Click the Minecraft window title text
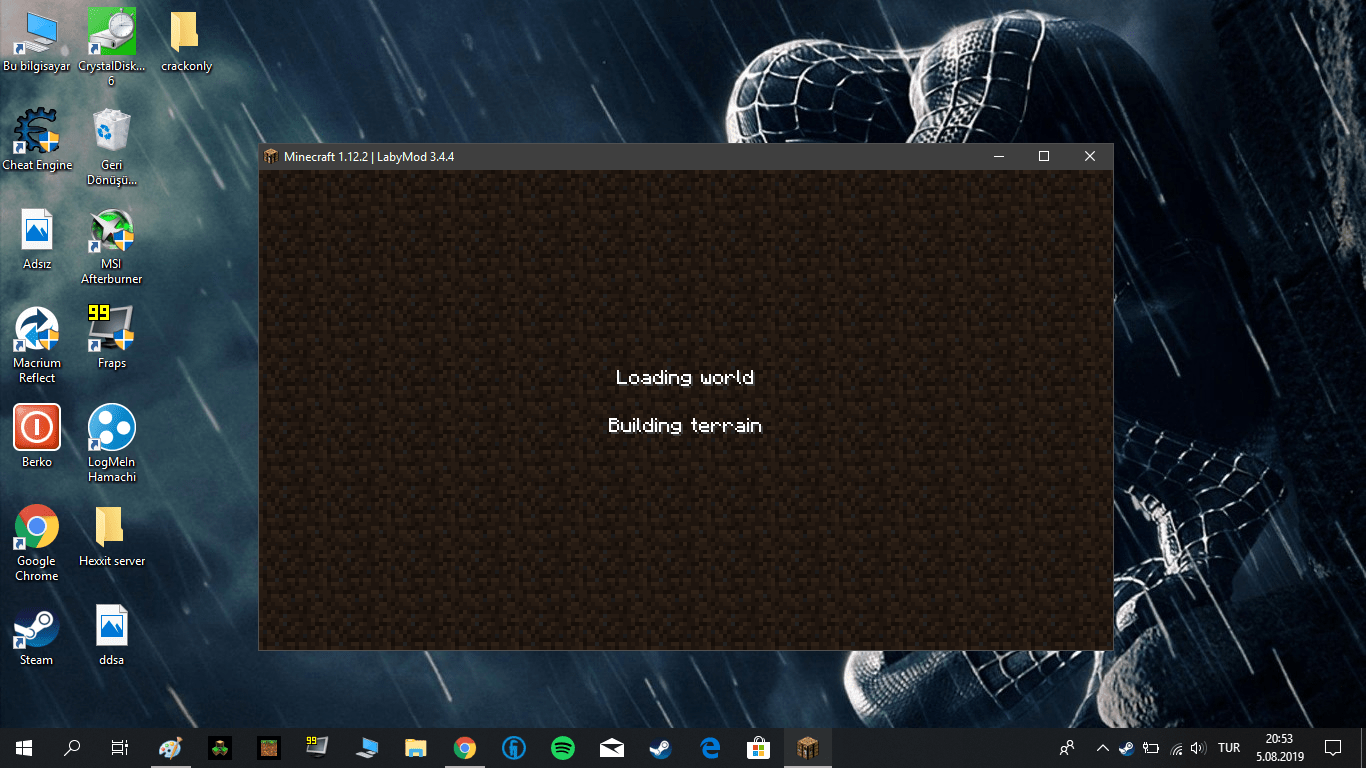The image size is (1366, 768). click(369, 157)
